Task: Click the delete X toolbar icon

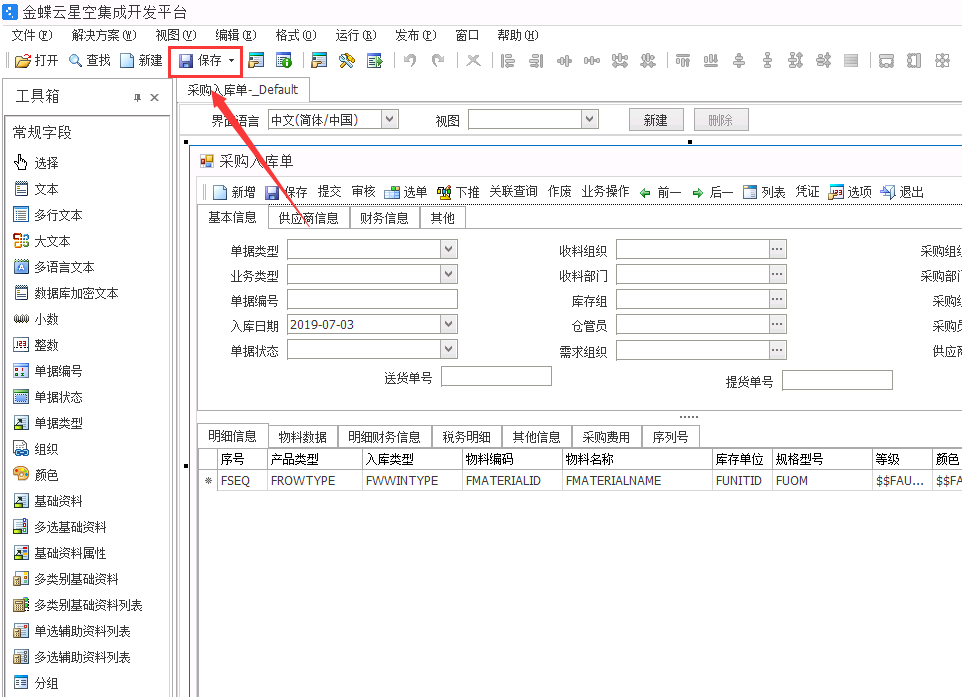Action: point(473,60)
